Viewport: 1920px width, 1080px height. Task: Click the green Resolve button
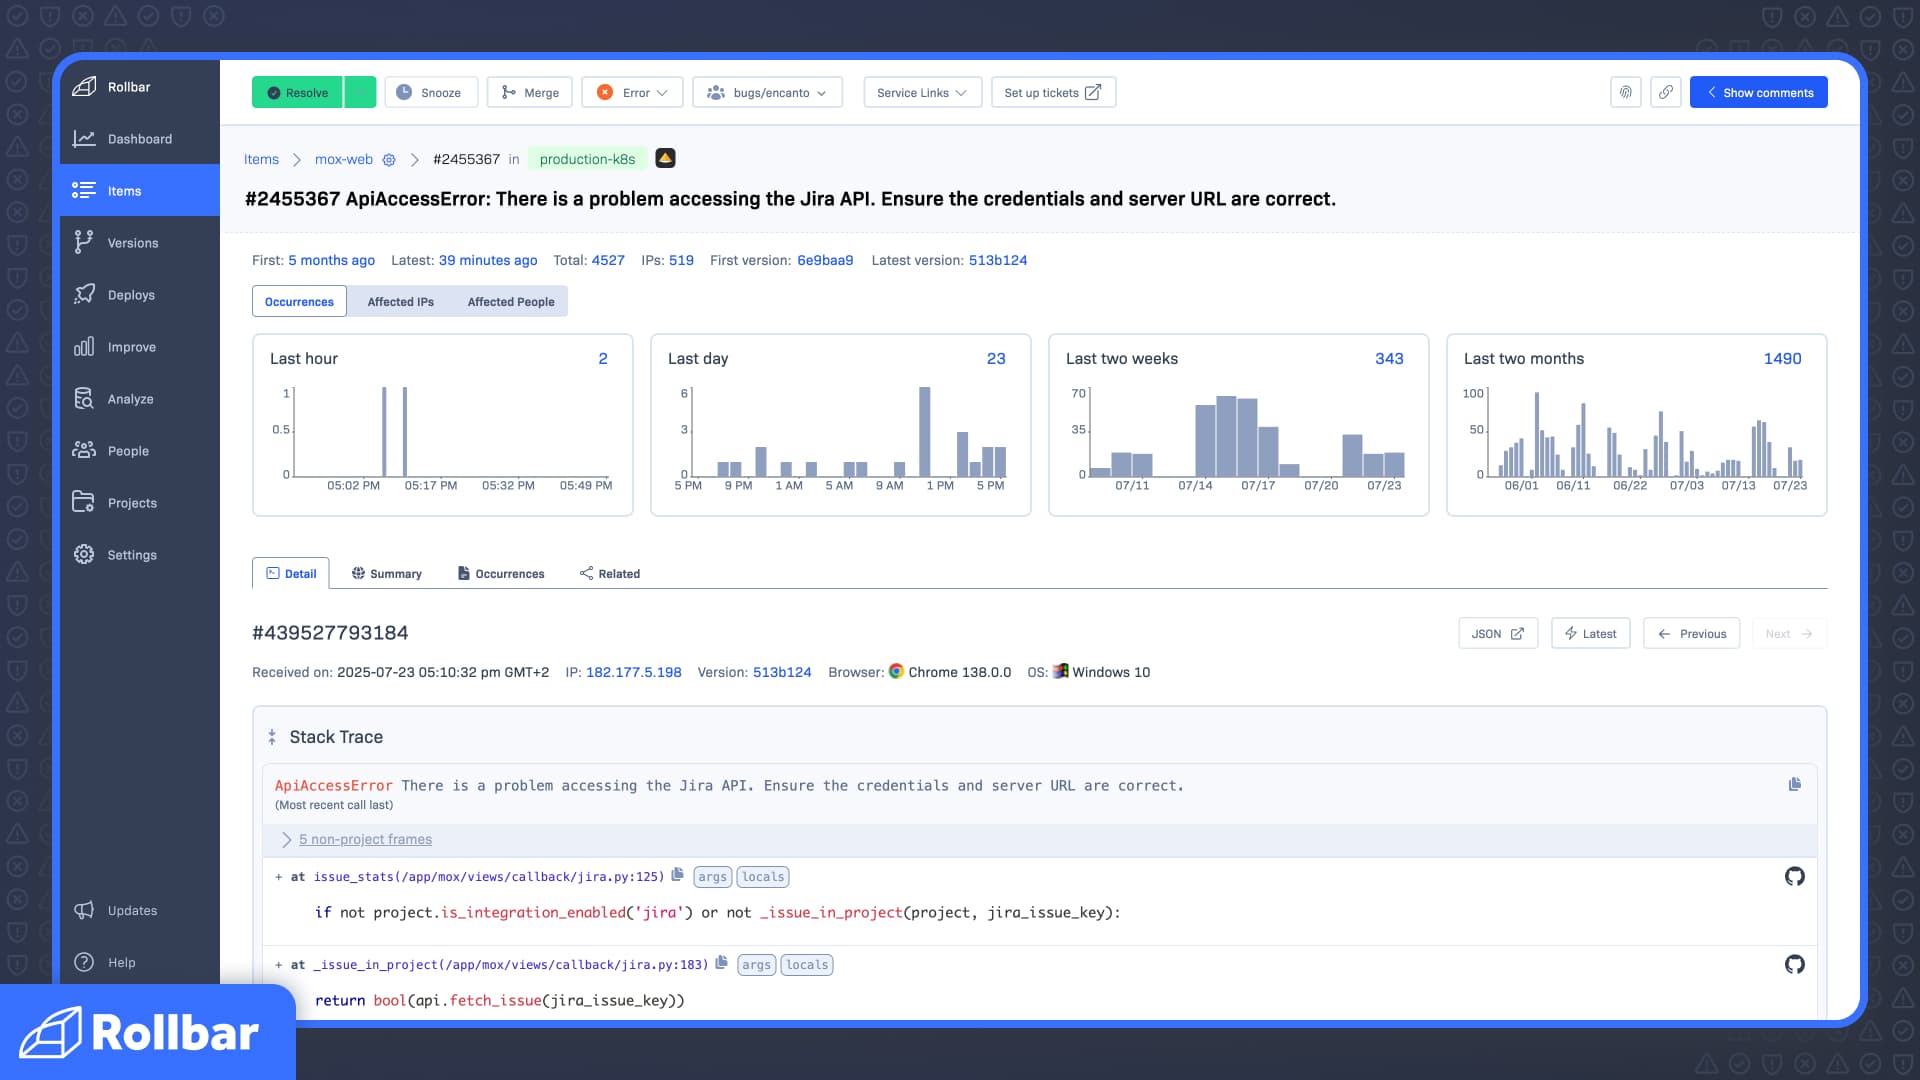click(297, 92)
